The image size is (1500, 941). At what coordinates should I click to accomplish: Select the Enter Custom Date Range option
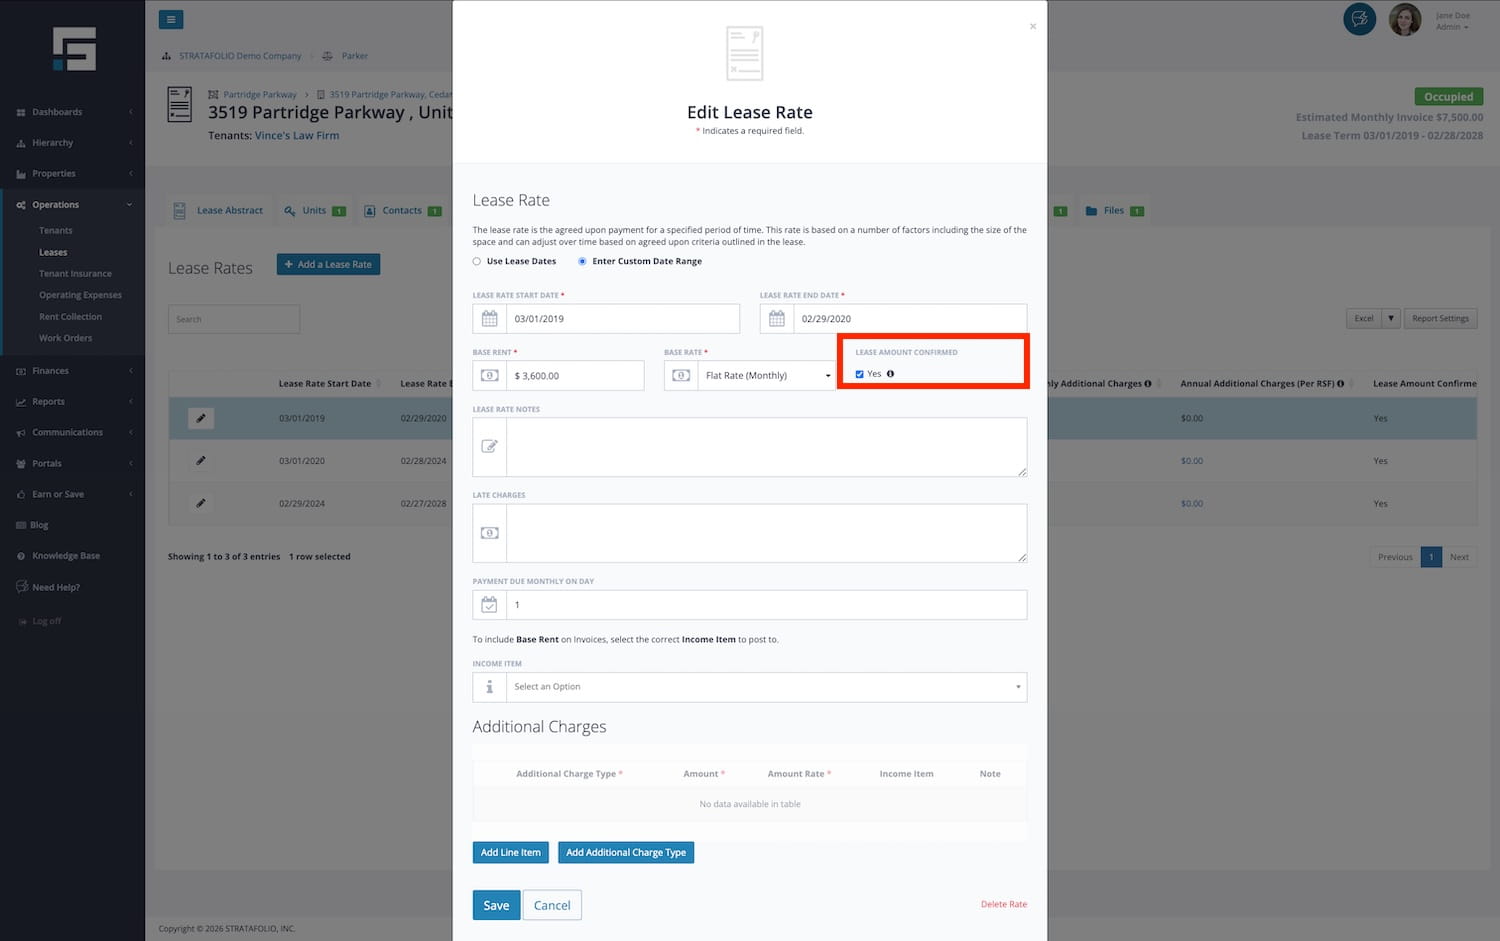[x=582, y=262]
